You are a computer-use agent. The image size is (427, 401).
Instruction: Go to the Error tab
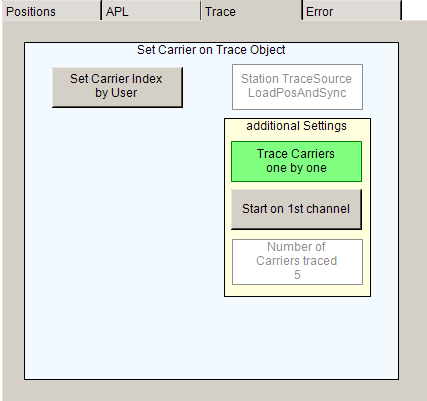(x=352, y=11)
